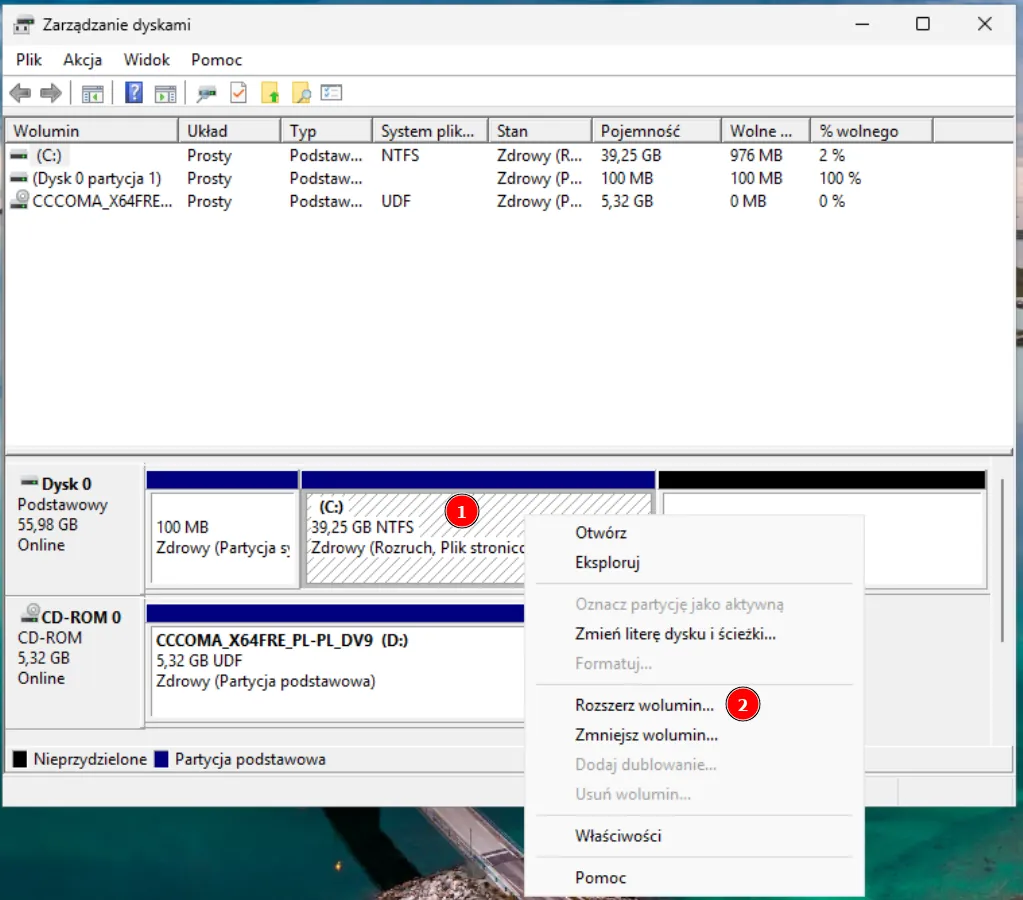Choose Rozszerz wolumin from the context menu
1023x900 pixels.
645,704
